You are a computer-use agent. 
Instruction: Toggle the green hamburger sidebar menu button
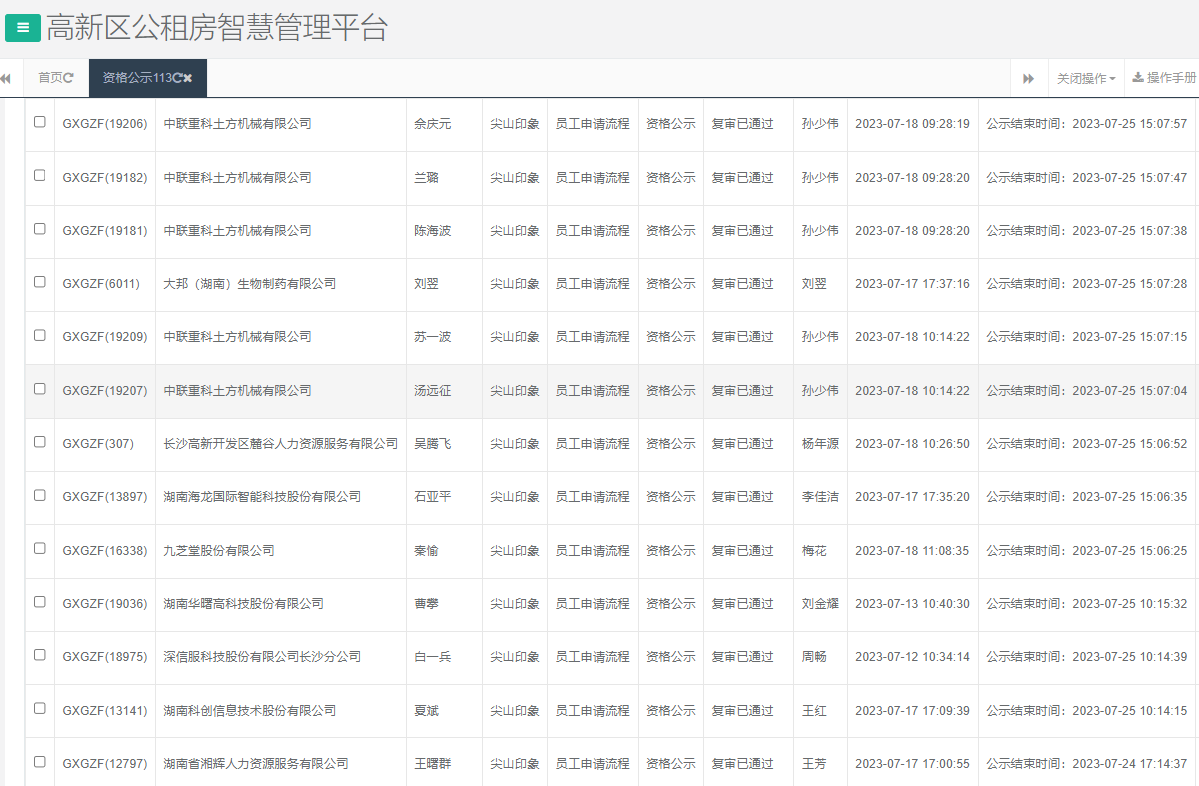coord(23,28)
